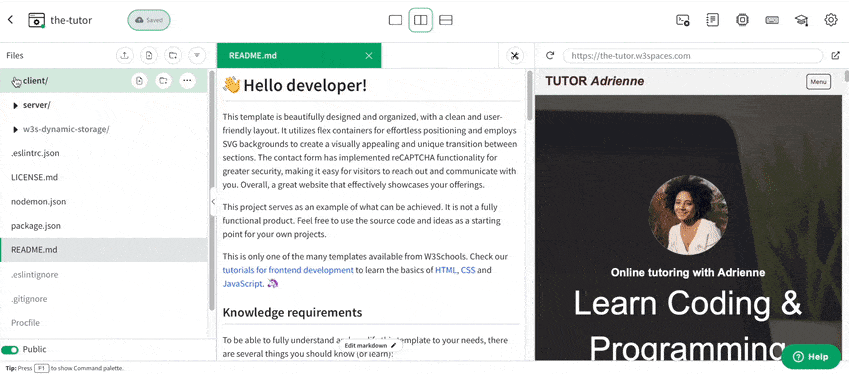Screen dimensions: 849x374
Task: Toggle the Public visibility switch
Action: [10, 350]
